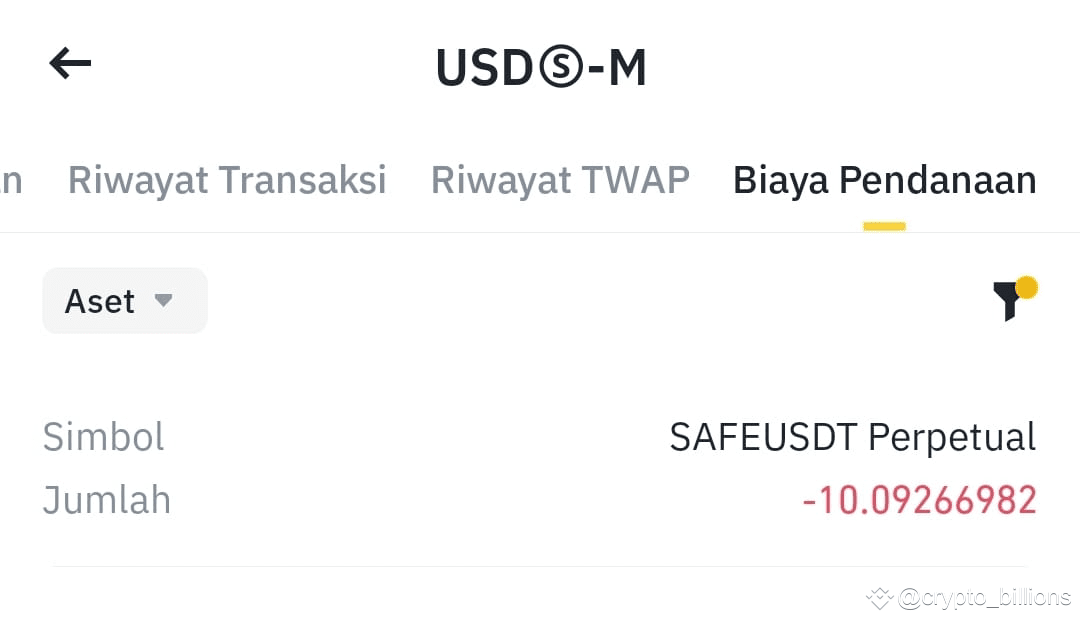1080x619 pixels.
Task: Tap SAFEUSDT Perpetual symbol value
Action: [853, 437]
